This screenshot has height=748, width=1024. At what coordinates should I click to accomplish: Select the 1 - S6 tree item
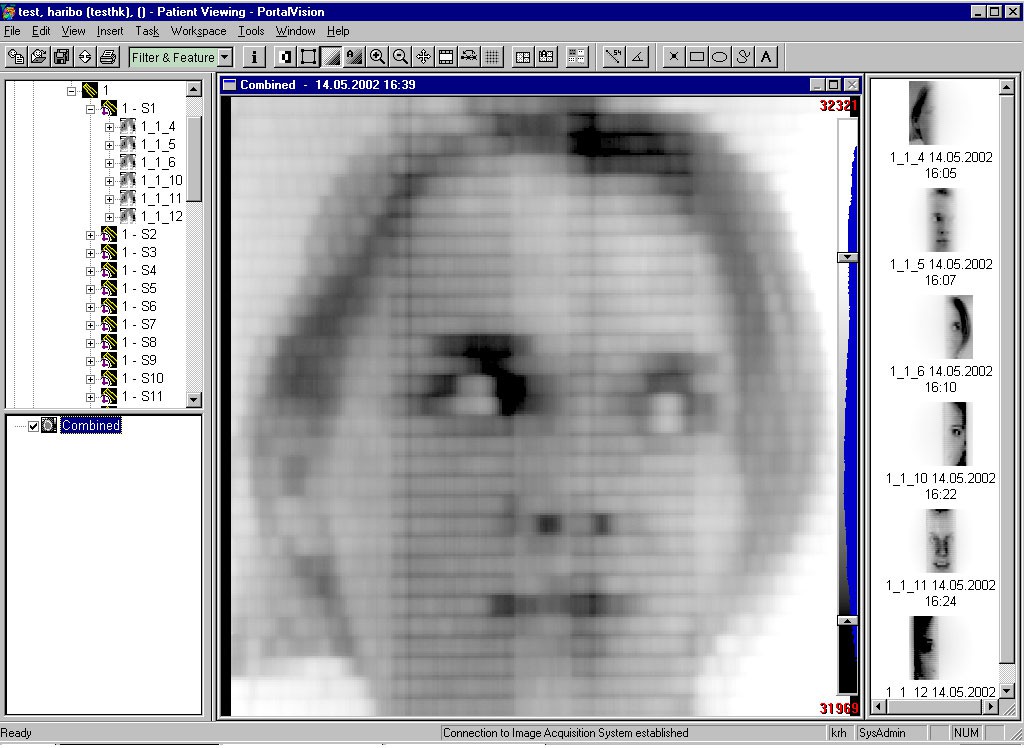point(139,306)
